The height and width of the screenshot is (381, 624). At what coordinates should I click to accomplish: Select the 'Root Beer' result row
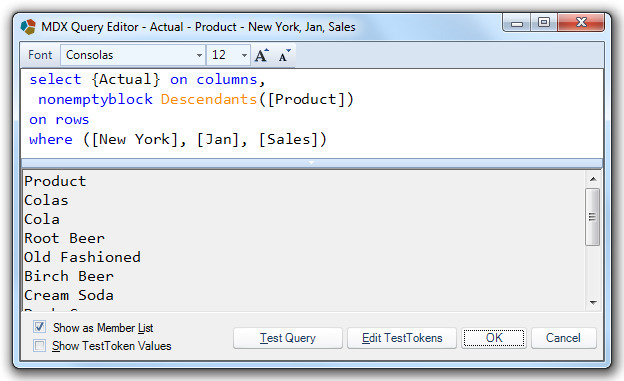(x=64, y=238)
